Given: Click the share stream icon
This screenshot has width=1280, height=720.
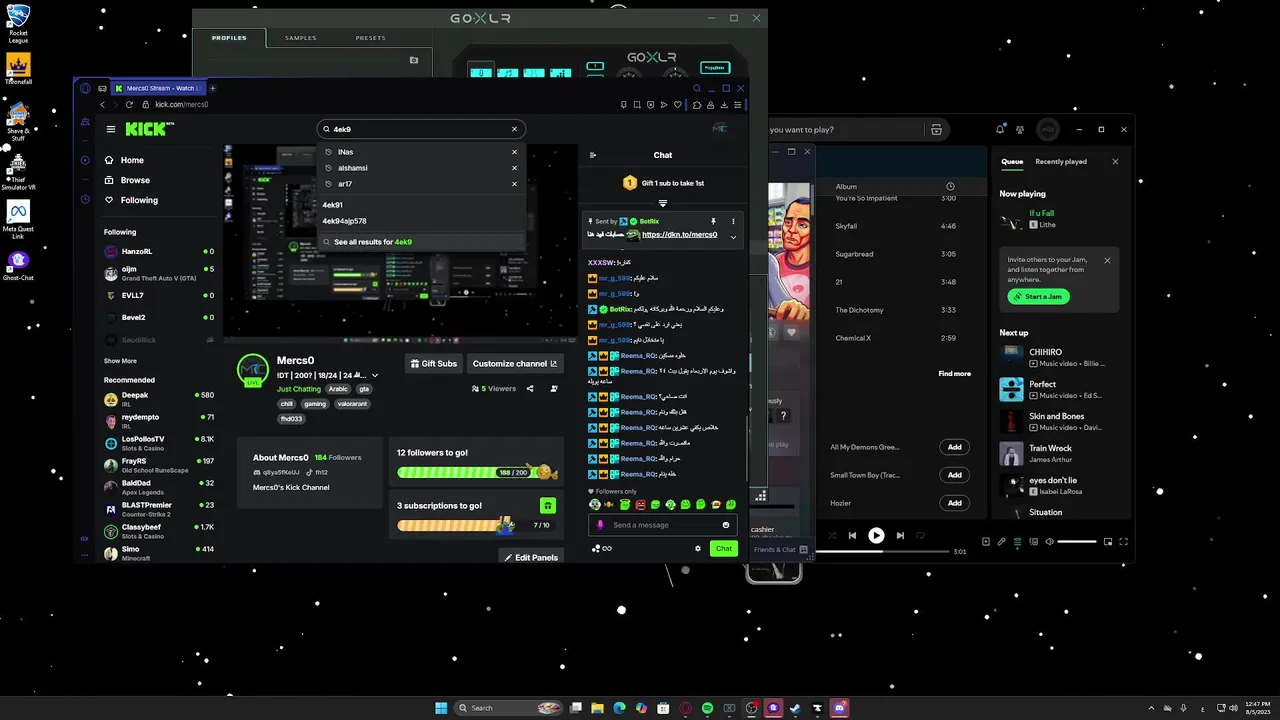Looking at the screenshot, I should click(x=530, y=388).
